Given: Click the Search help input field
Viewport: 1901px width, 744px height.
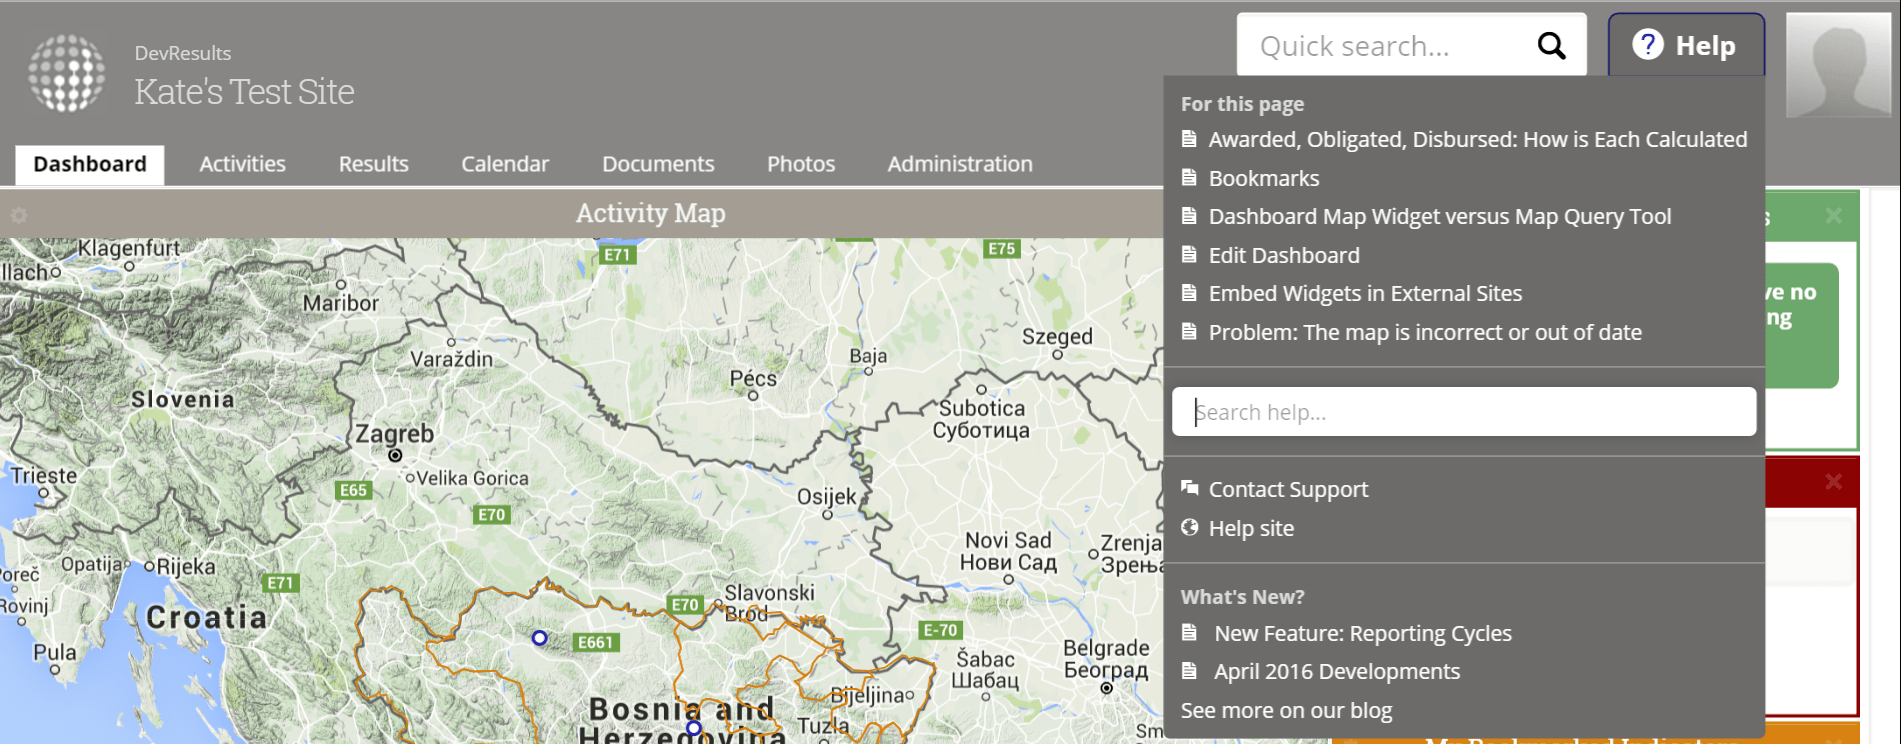Looking at the screenshot, I should click(x=1464, y=412).
